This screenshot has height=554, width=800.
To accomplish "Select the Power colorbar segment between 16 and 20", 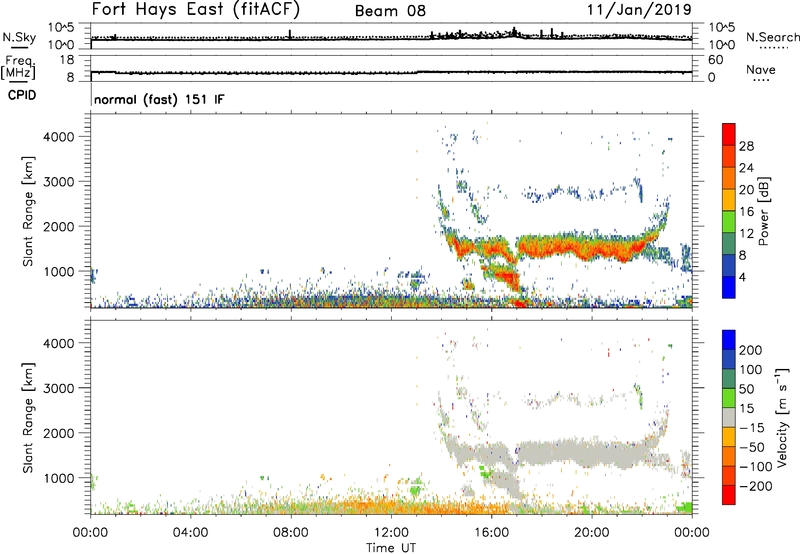I will 729,200.
